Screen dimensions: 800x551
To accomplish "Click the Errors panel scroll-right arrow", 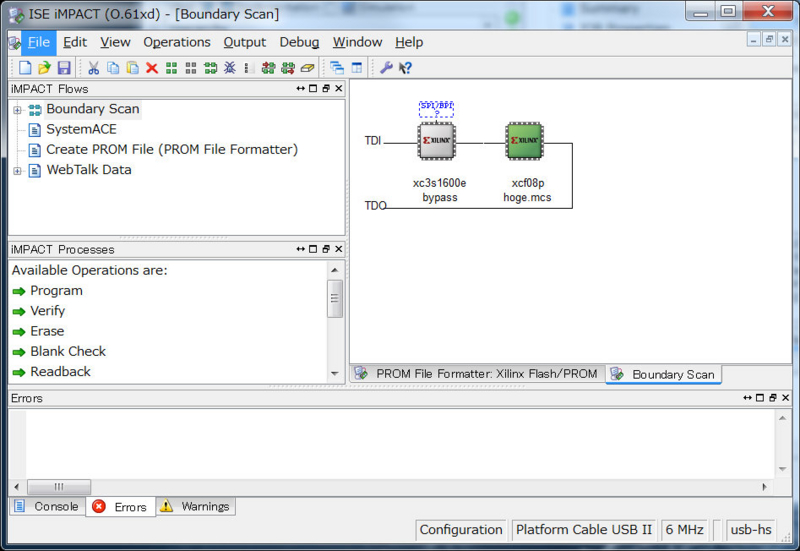I will tap(764, 487).
